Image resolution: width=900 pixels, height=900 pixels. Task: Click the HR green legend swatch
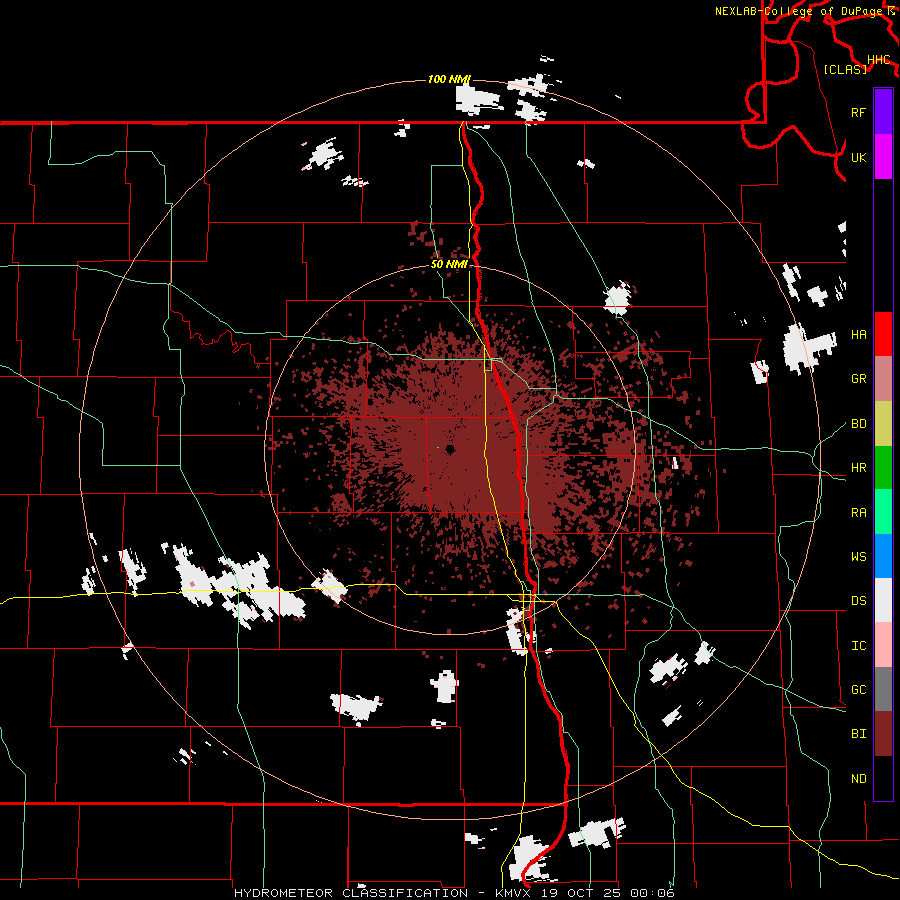[883, 468]
